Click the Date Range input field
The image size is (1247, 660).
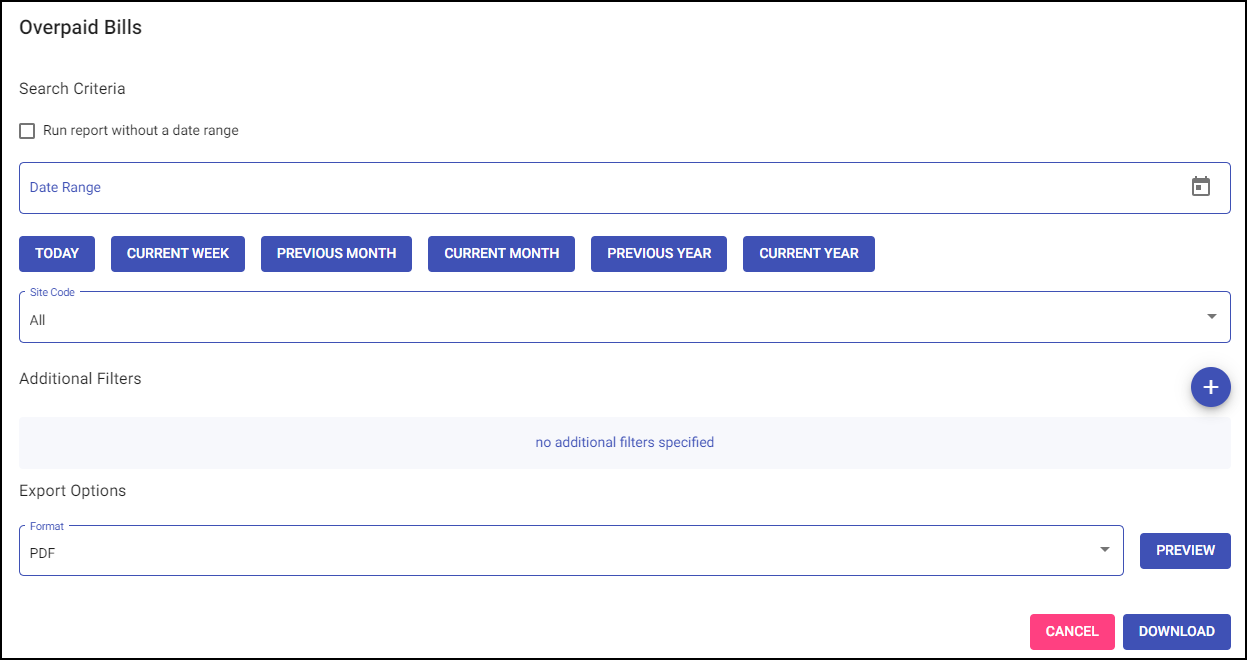(600, 188)
